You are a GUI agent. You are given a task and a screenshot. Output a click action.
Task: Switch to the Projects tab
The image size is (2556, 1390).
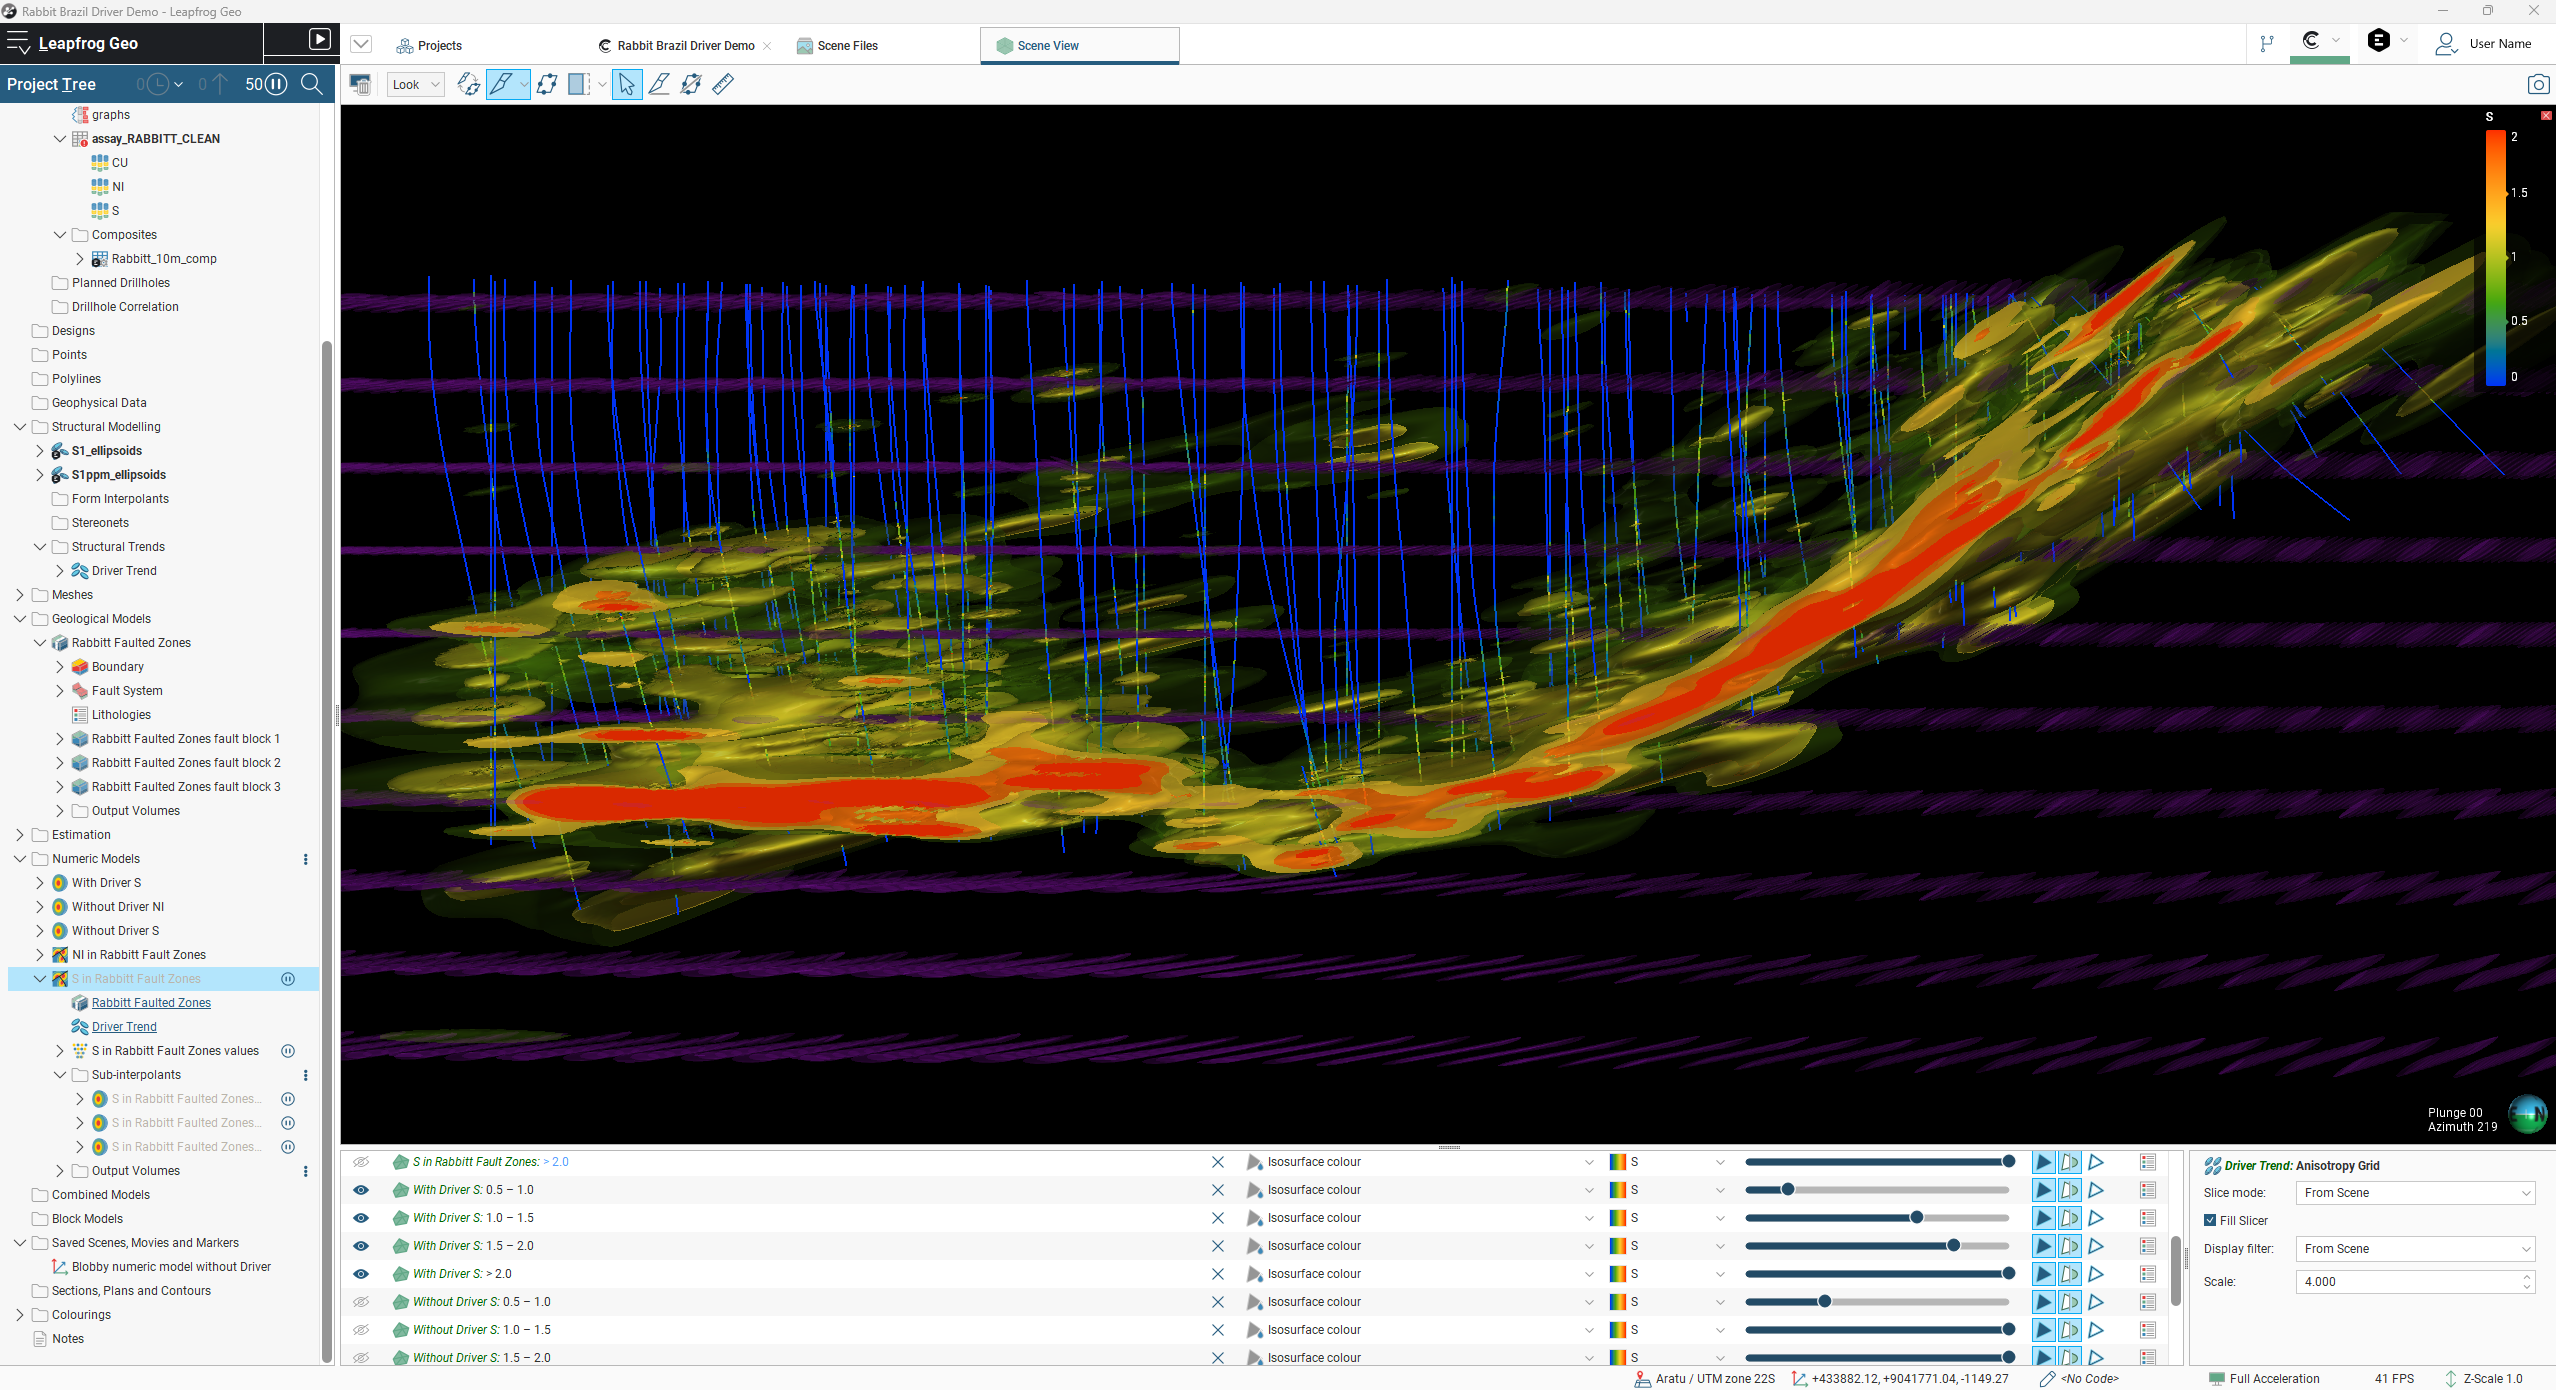point(441,45)
